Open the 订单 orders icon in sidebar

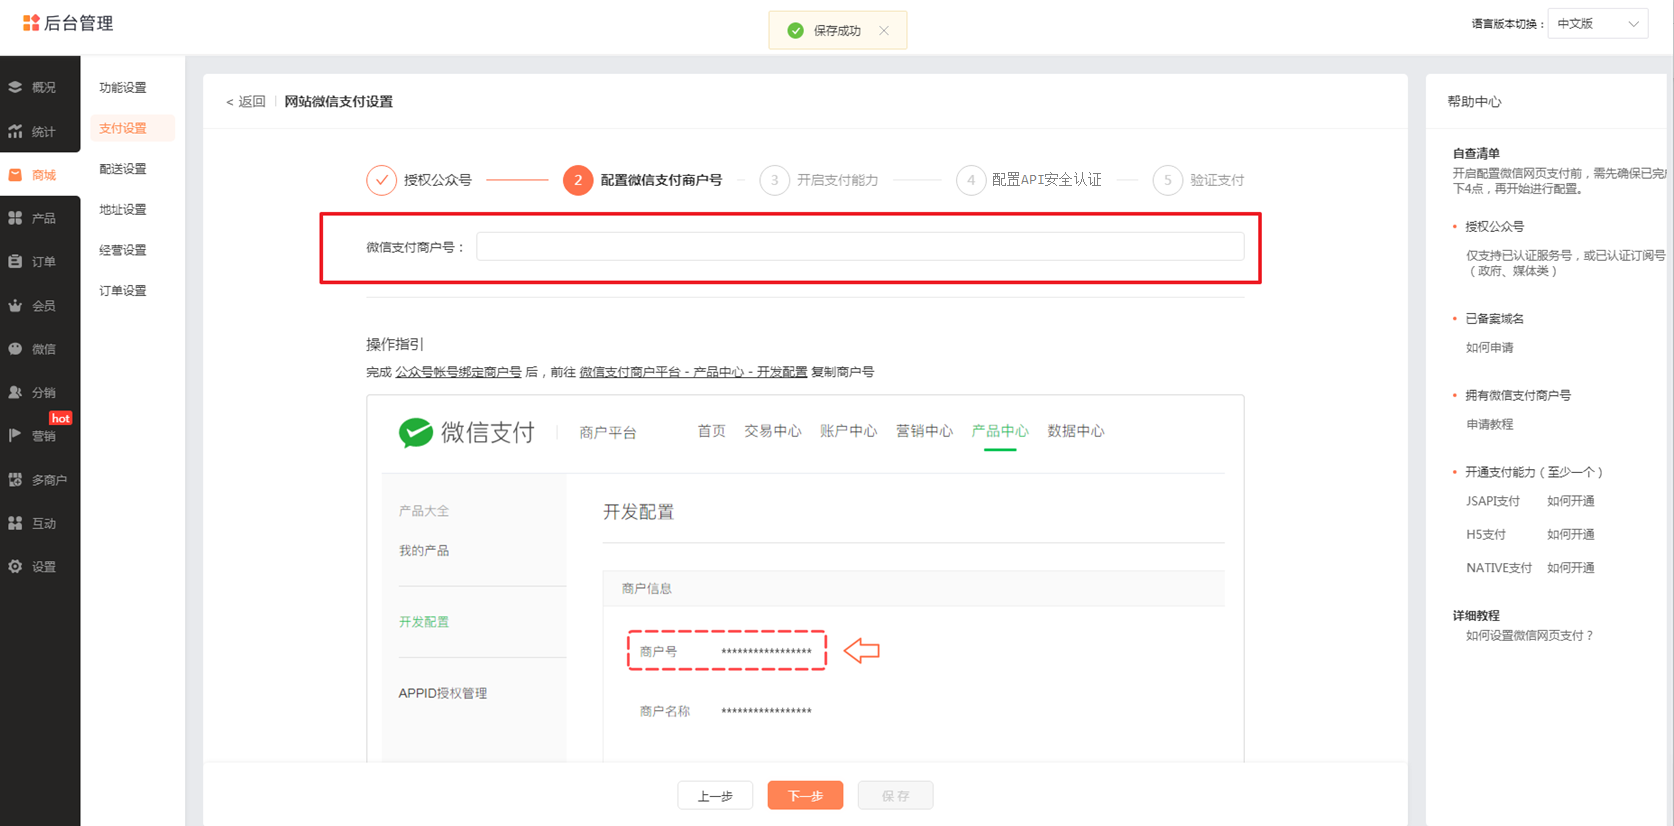click(15, 261)
